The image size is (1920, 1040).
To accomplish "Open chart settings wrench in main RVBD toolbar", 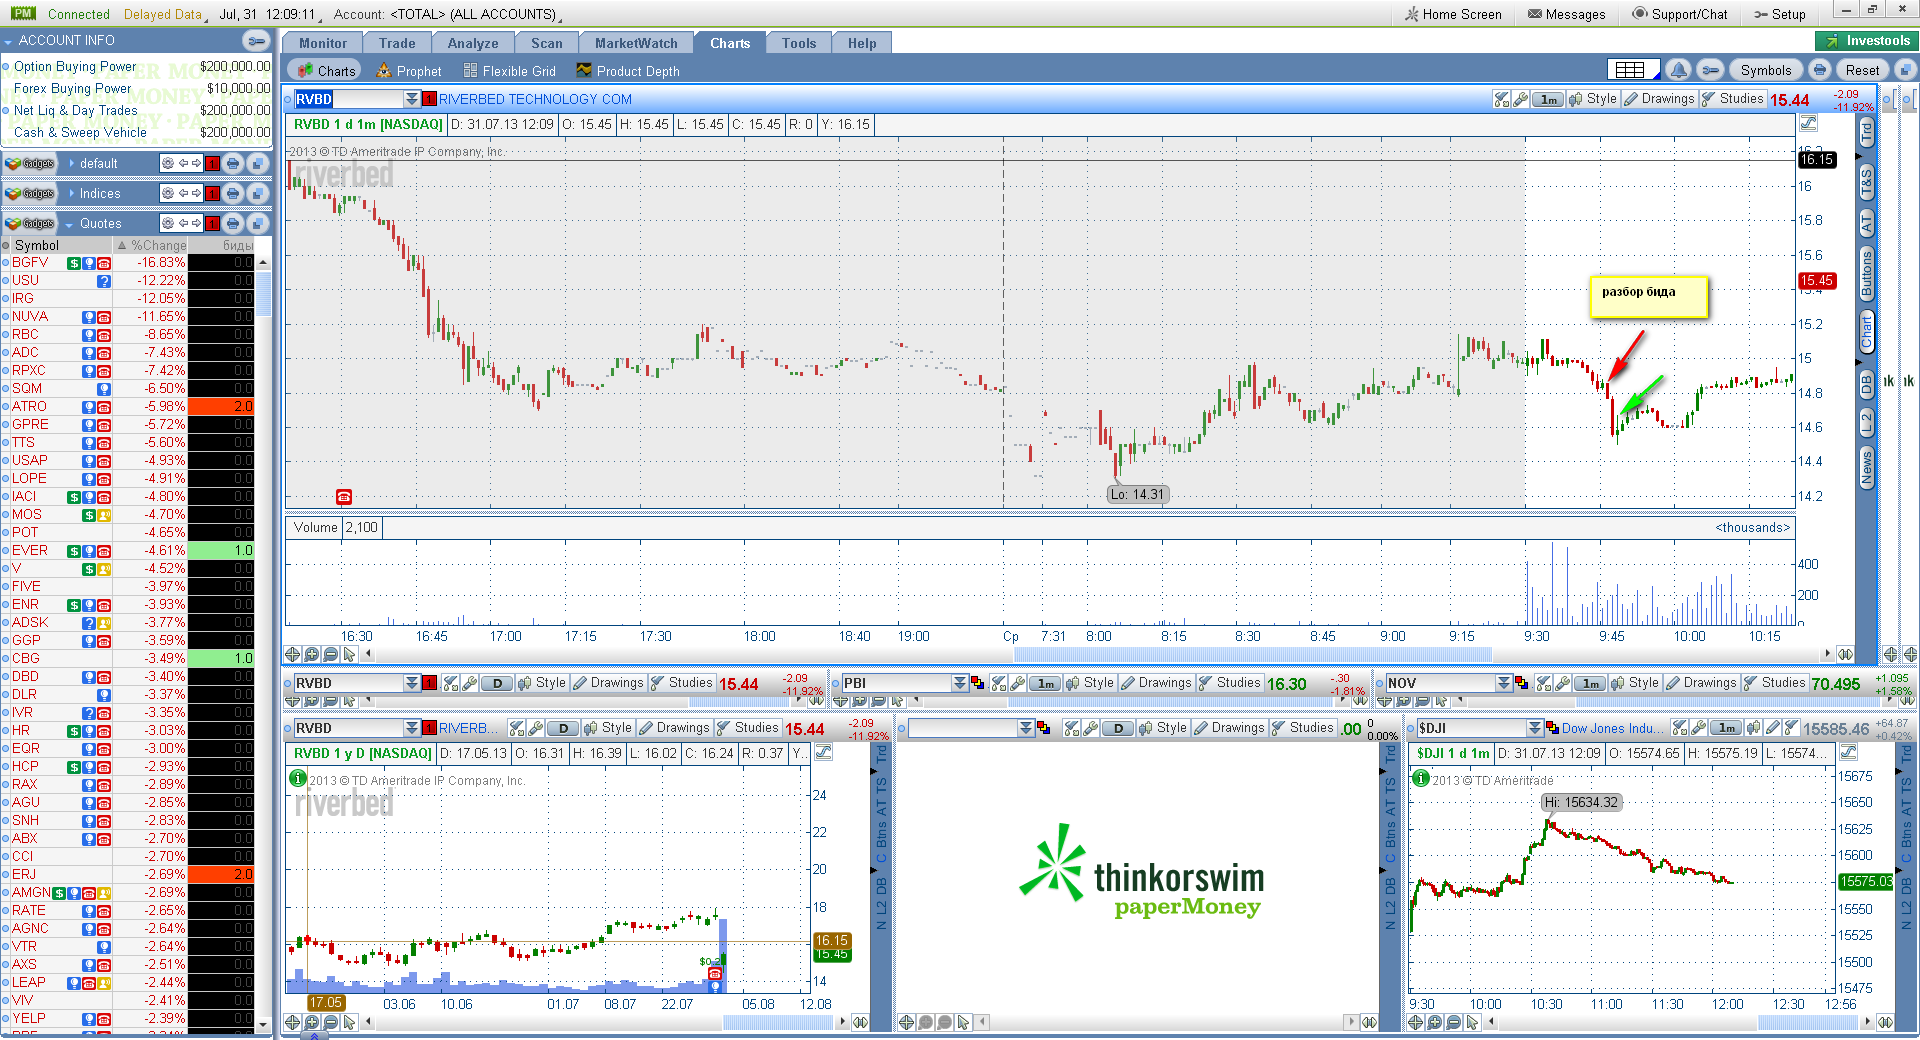I will [1520, 99].
